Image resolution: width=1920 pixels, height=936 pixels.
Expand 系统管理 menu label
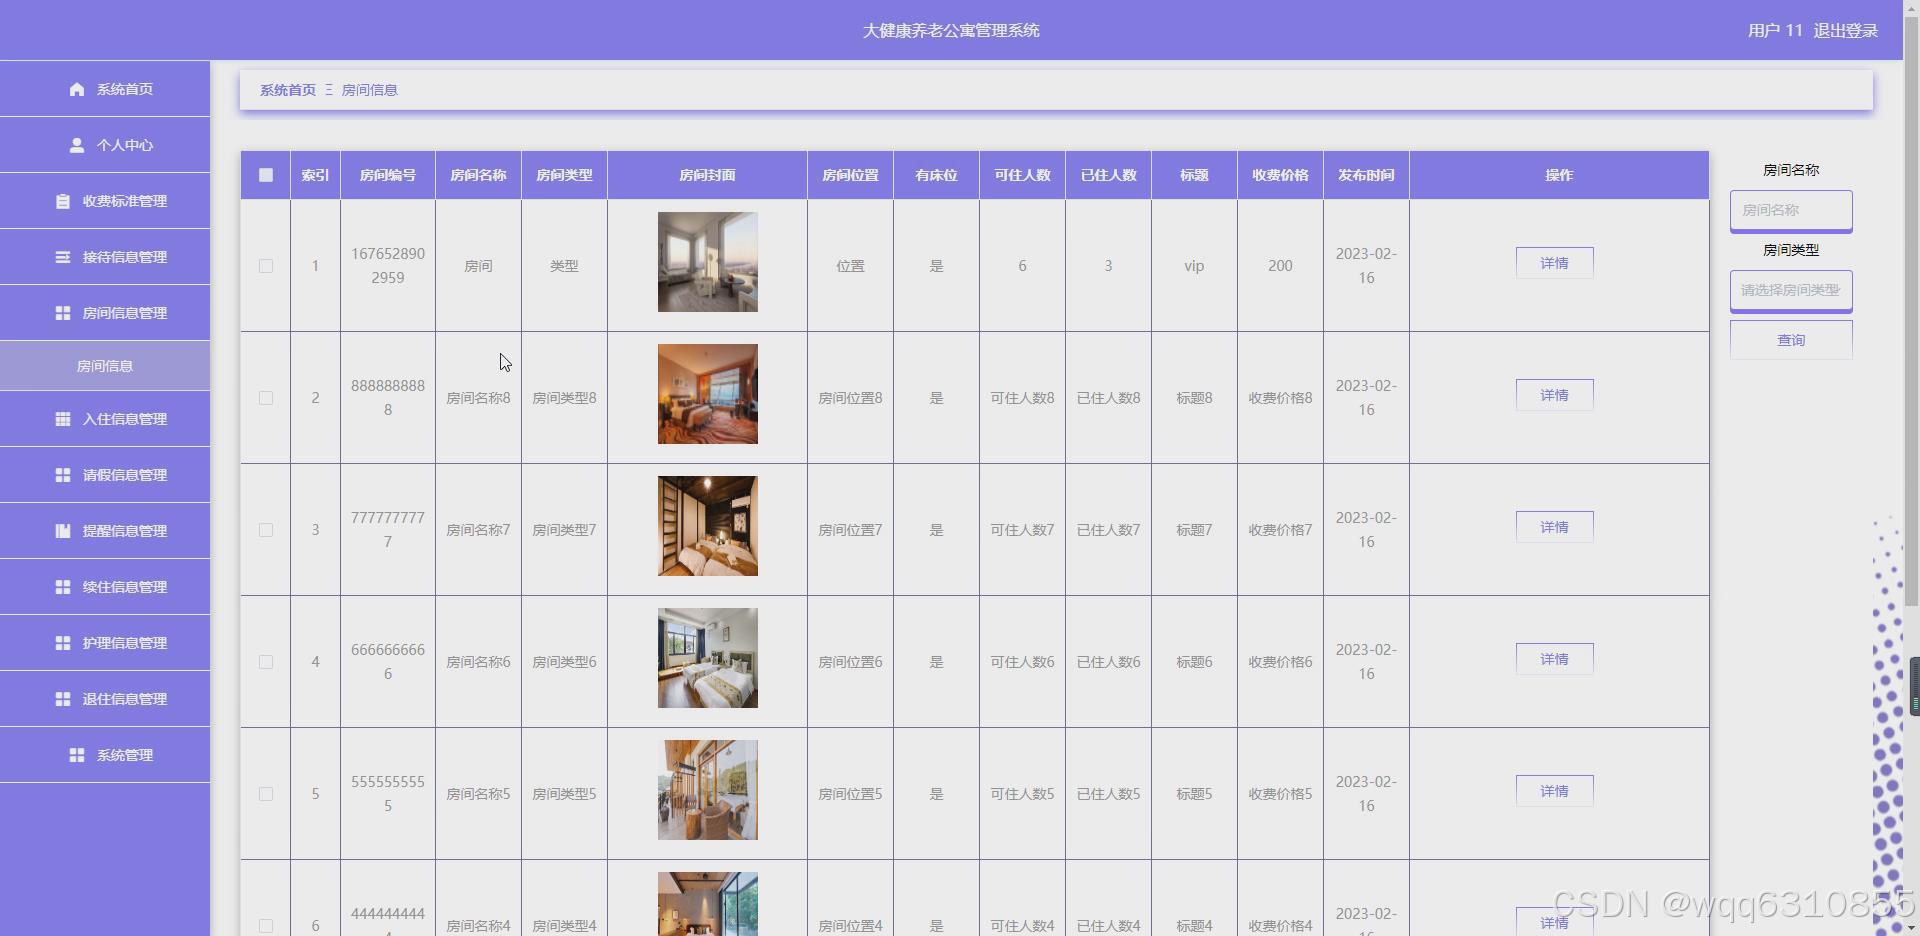125,755
